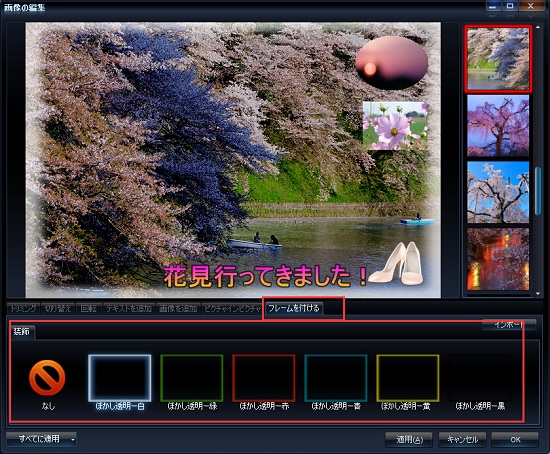The width and height of the screenshot is (550, 454).
Task: Click the インポート button
Action: tap(509, 325)
